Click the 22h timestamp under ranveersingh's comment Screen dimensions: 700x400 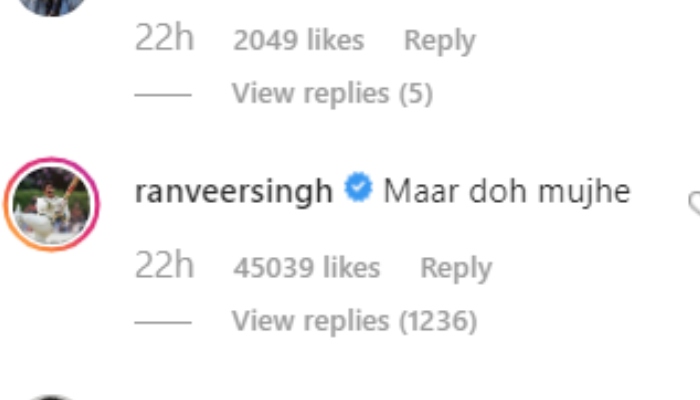click(x=164, y=265)
